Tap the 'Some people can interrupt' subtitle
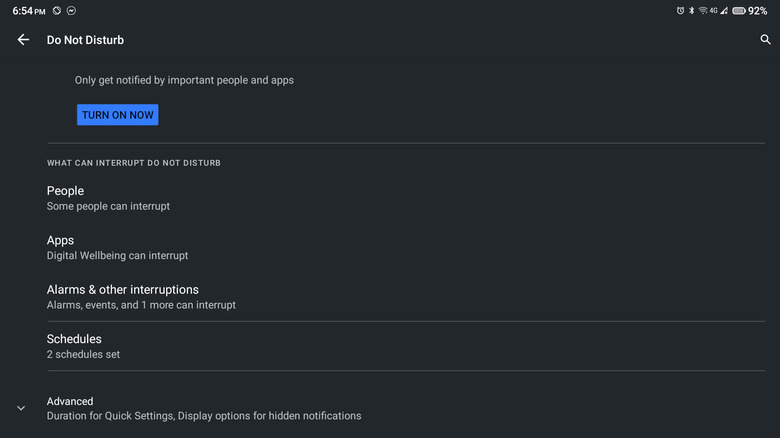Screen dimensions: 780x438 click(108, 206)
